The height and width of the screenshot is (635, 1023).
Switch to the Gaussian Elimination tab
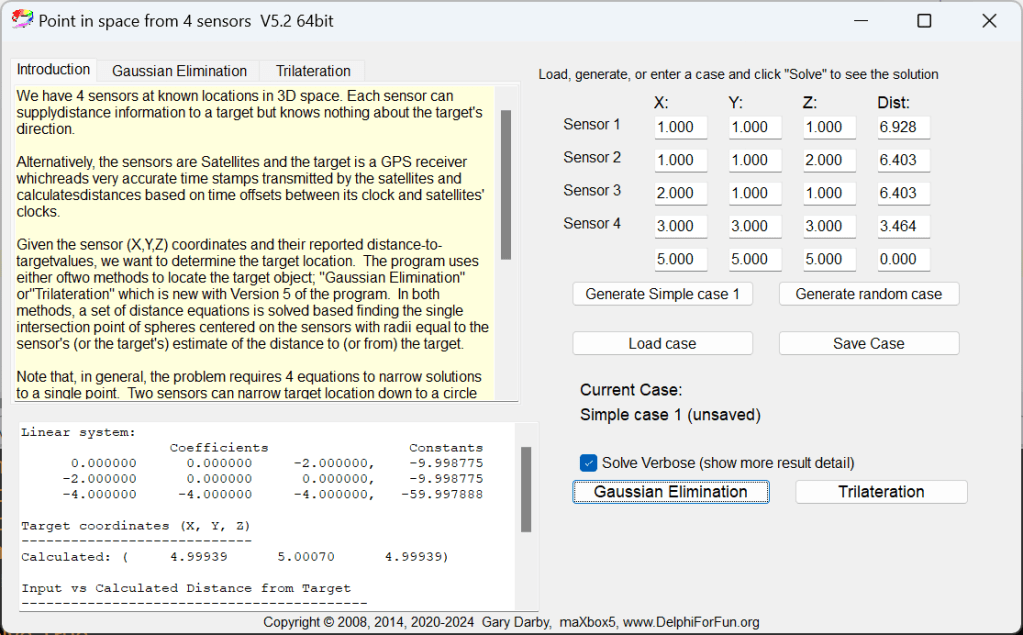click(x=179, y=71)
